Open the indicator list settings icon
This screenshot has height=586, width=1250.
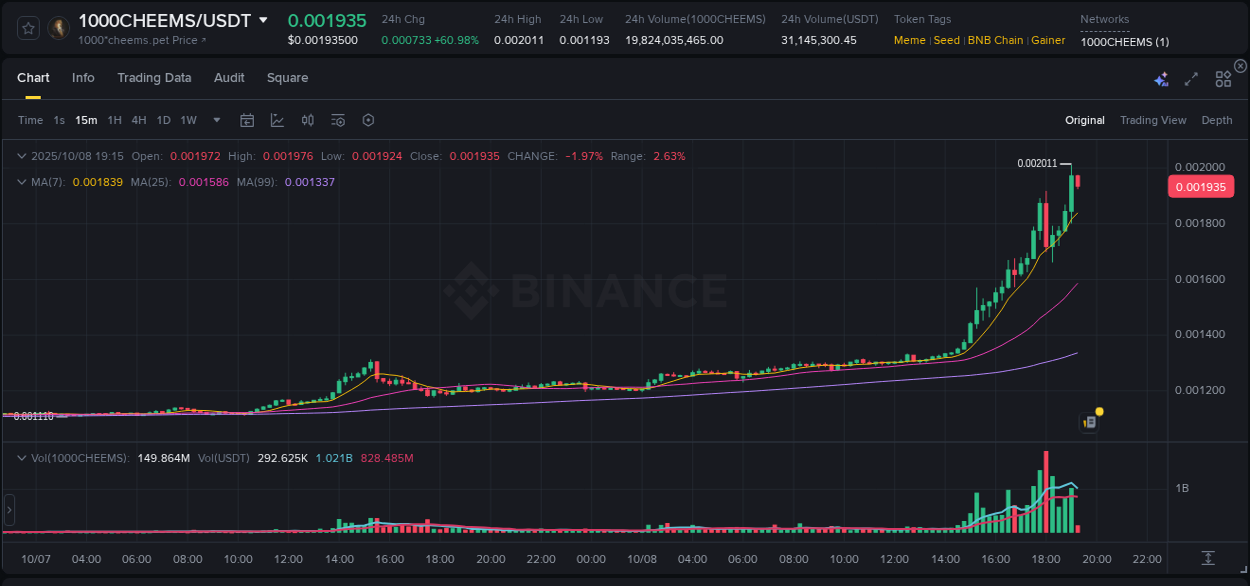[338, 120]
